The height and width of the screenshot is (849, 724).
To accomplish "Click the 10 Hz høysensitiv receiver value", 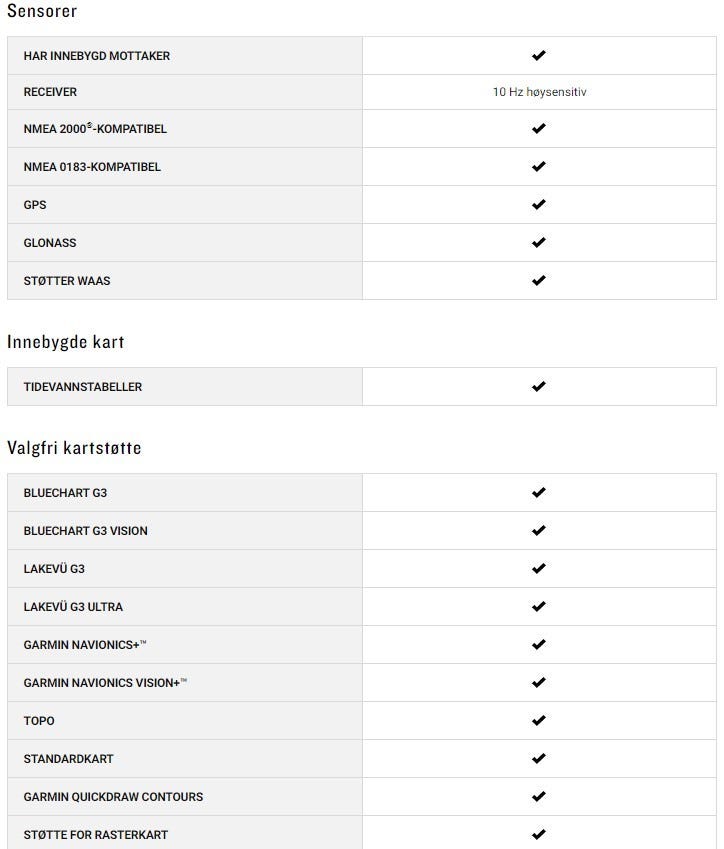I will coord(539,92).
